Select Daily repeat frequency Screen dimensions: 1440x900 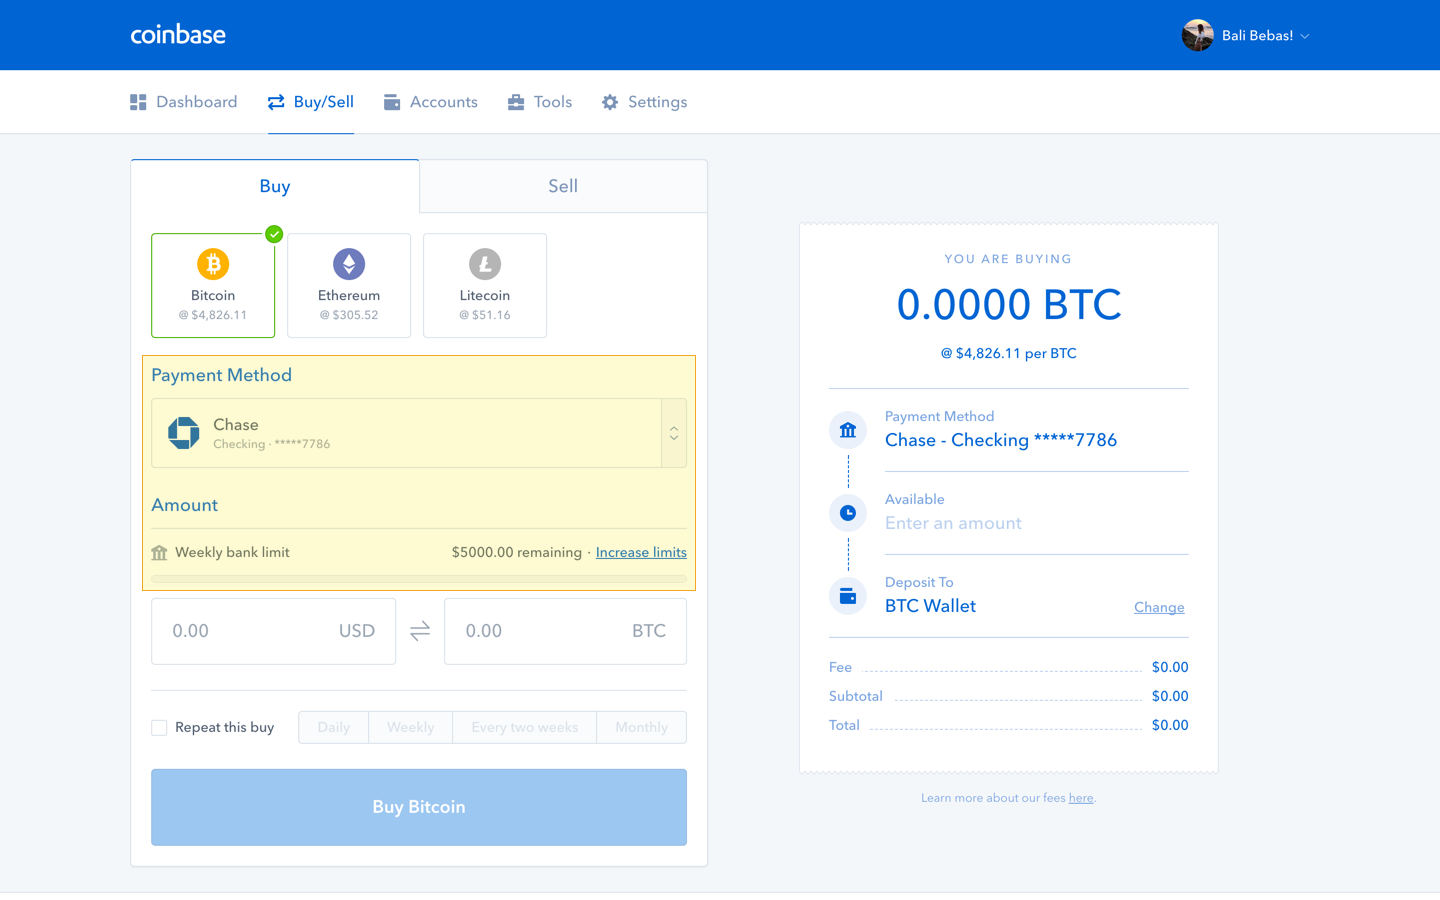(334, 727)
